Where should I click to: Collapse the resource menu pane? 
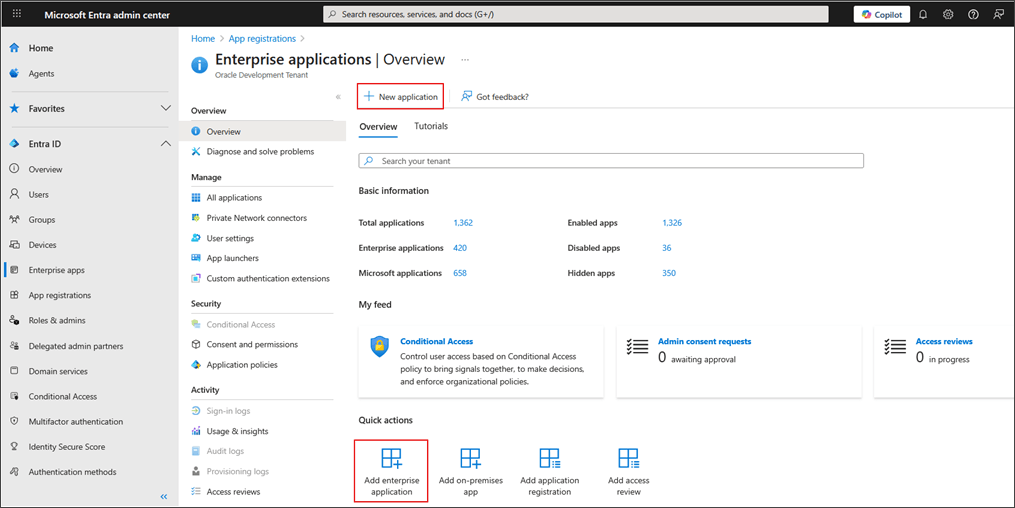click(338, 96)
